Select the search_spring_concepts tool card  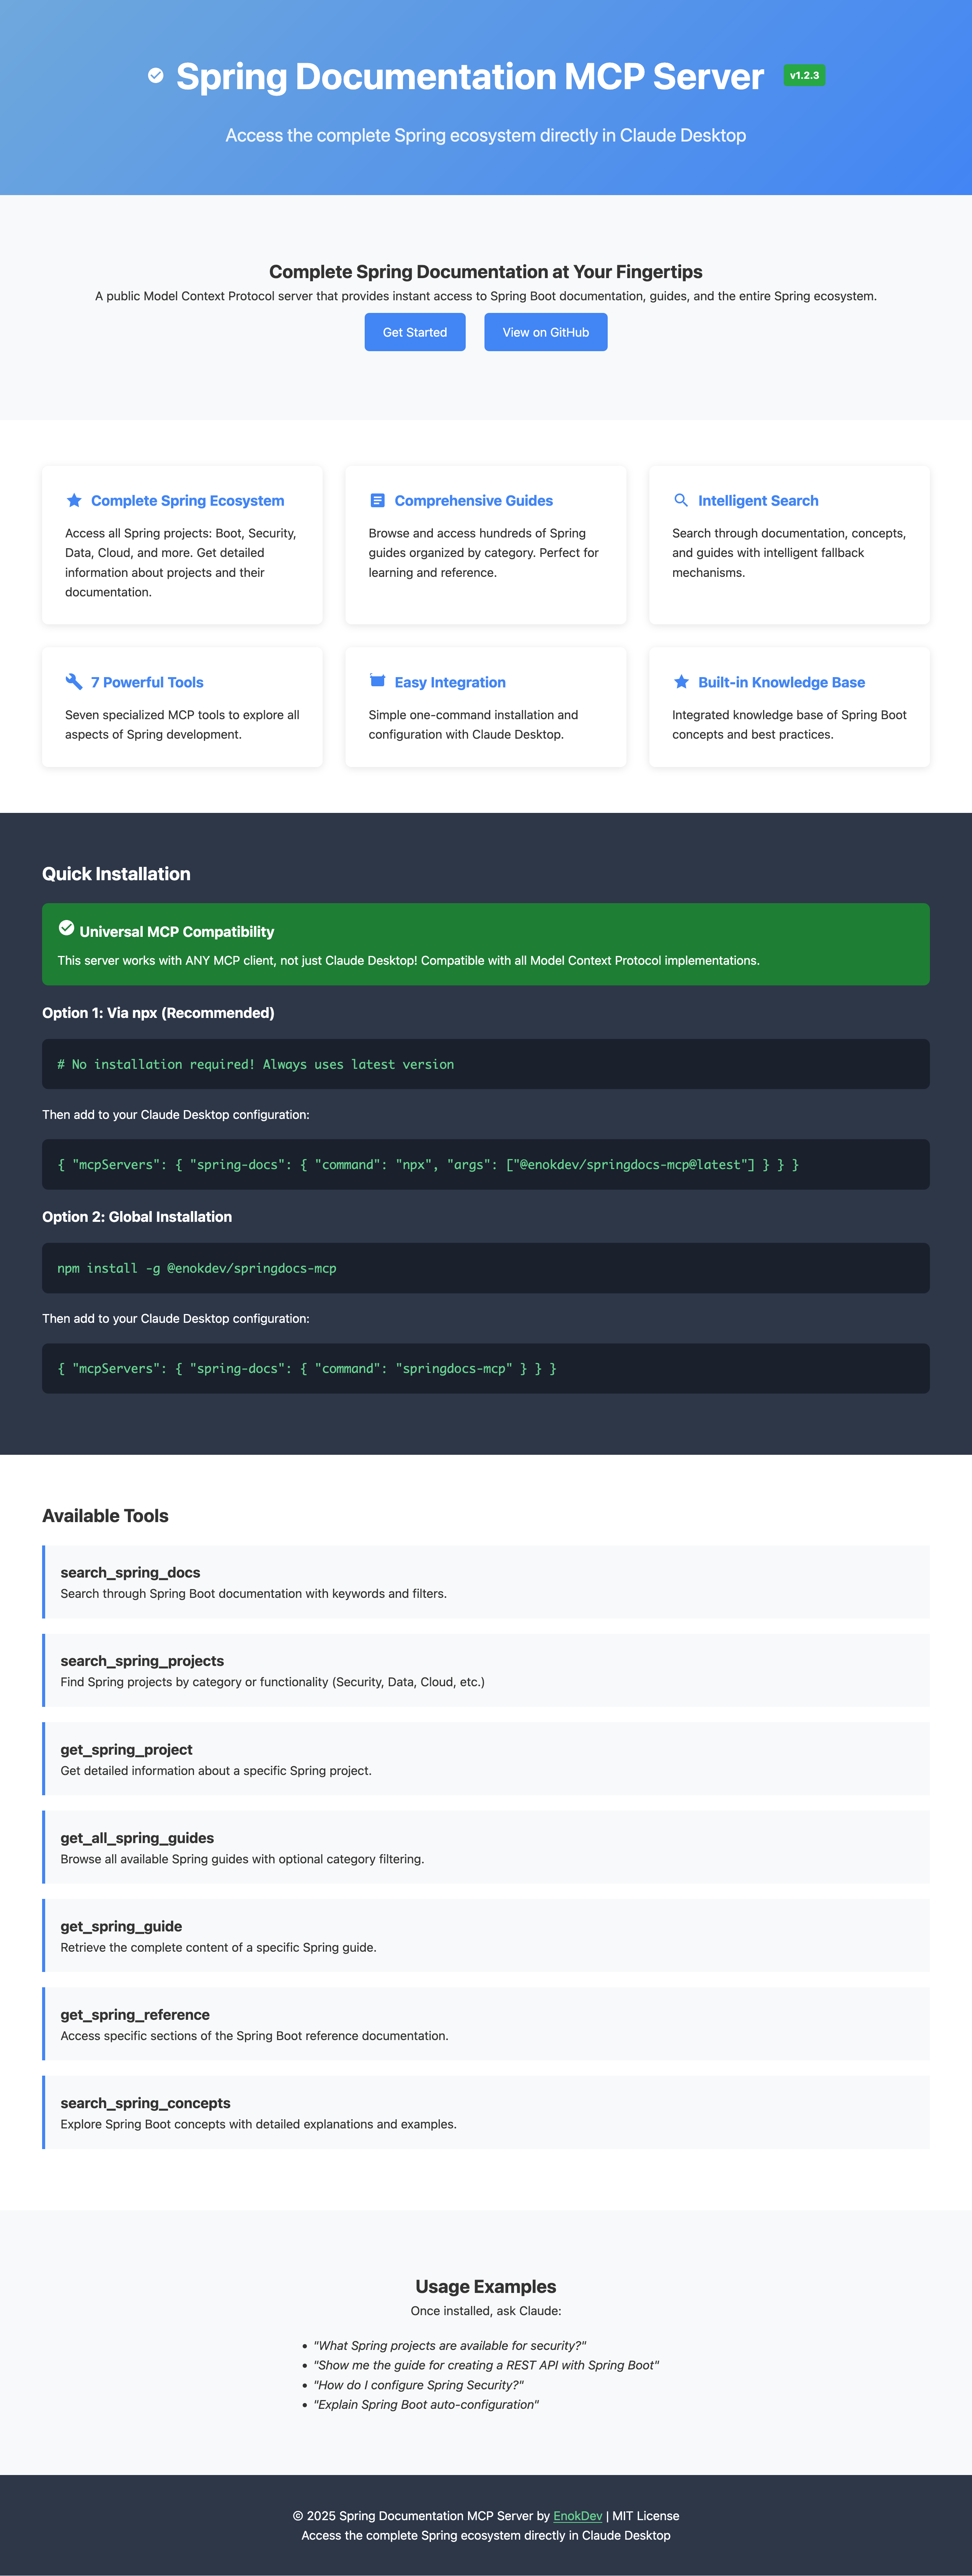pos(486,2112)
